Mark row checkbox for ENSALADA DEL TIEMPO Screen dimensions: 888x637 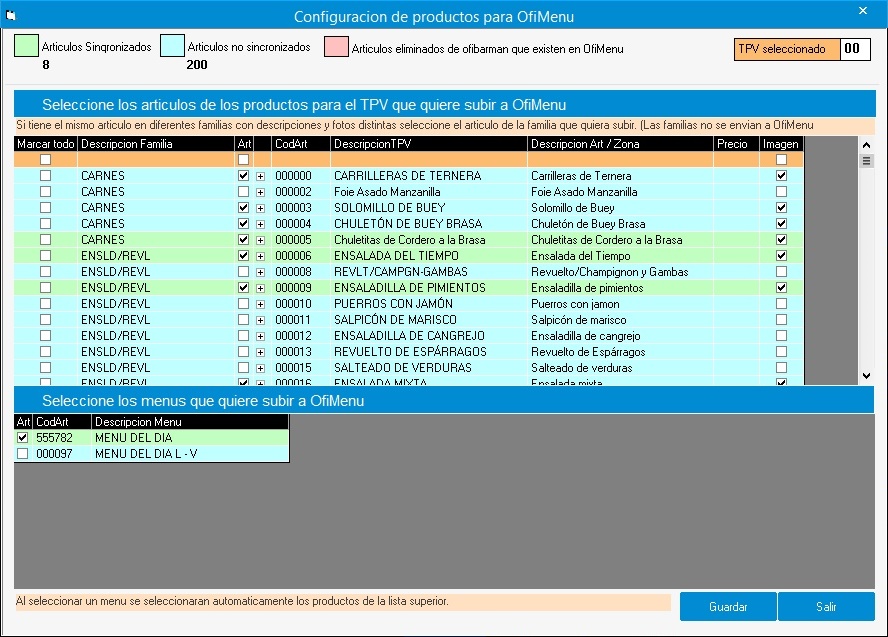click(x=45, y=255)
